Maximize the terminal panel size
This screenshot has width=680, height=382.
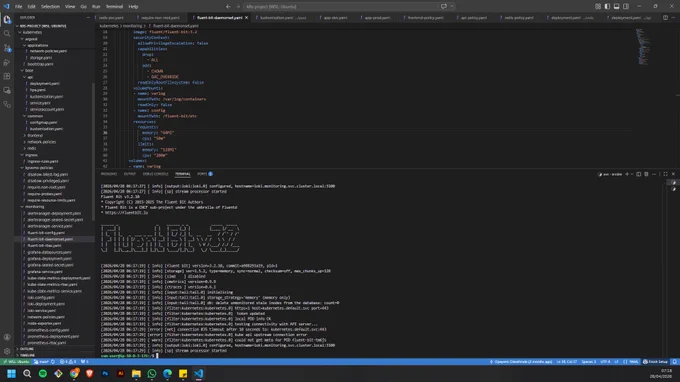(665, 174)
